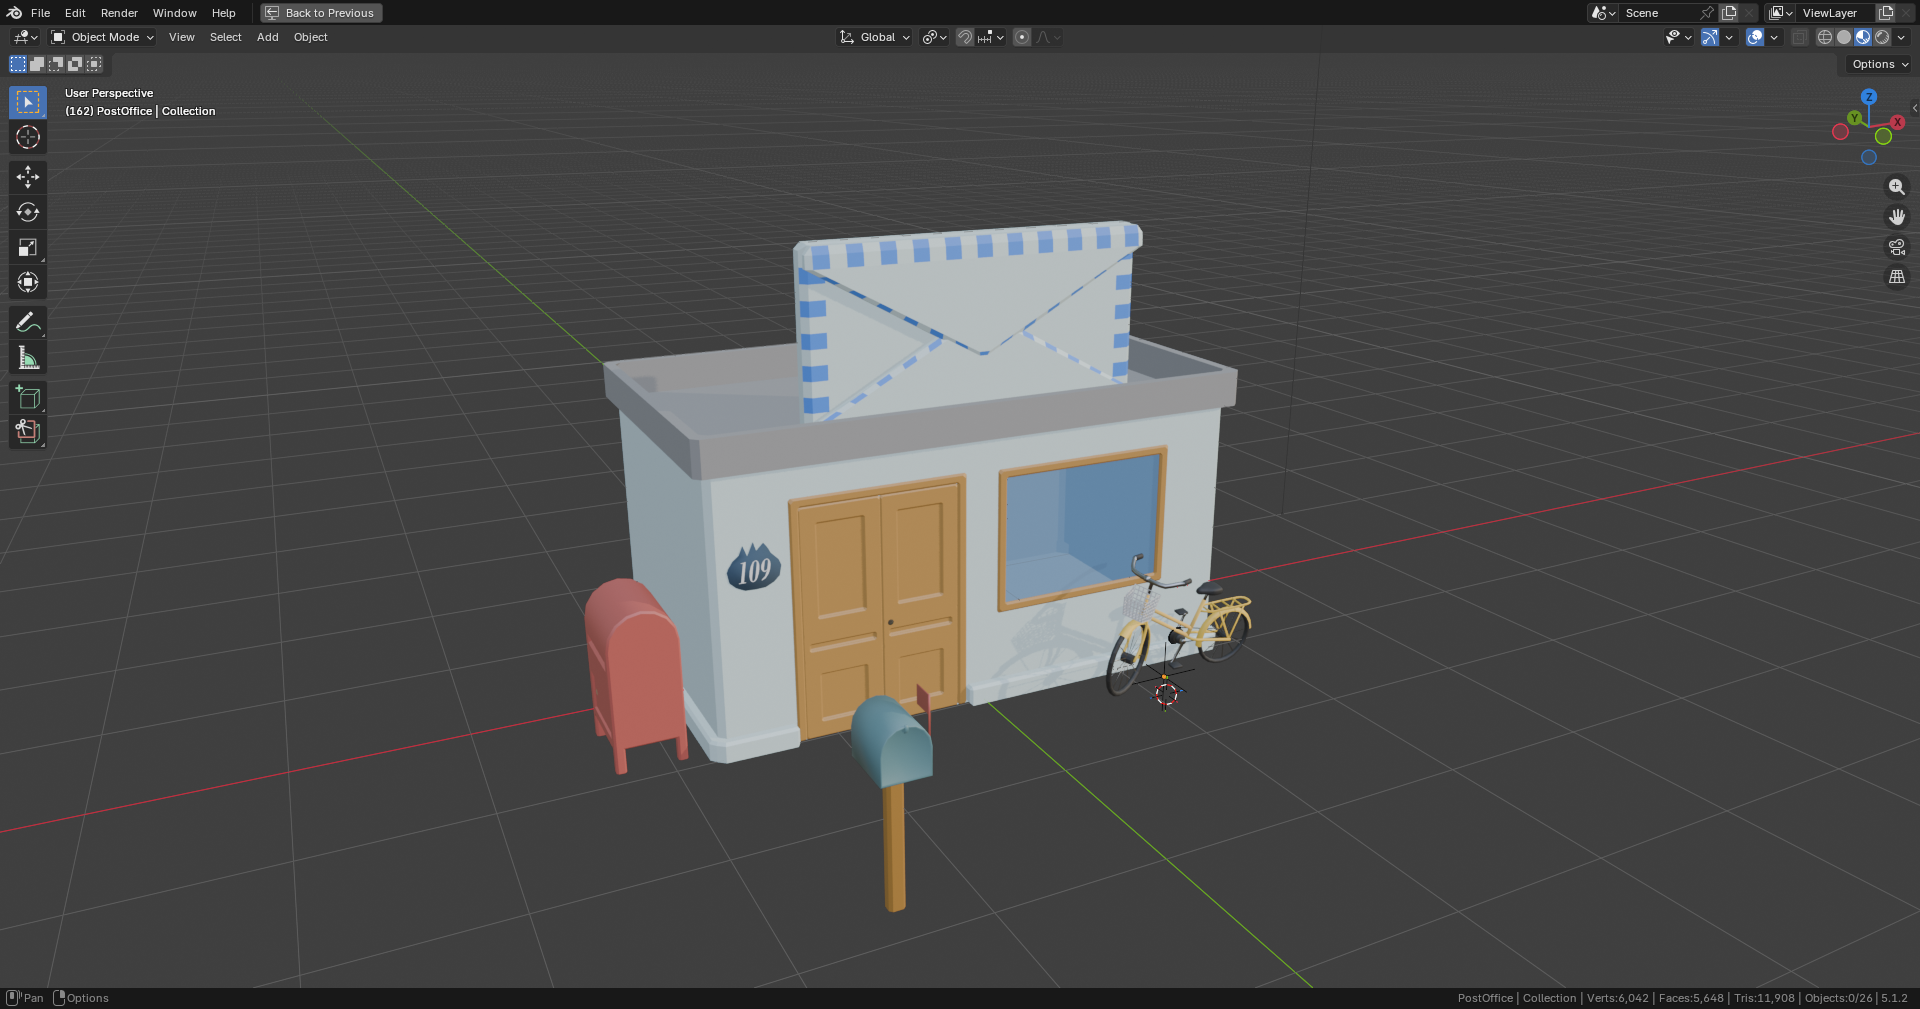Open the editor type dropdown

point(25,37)
